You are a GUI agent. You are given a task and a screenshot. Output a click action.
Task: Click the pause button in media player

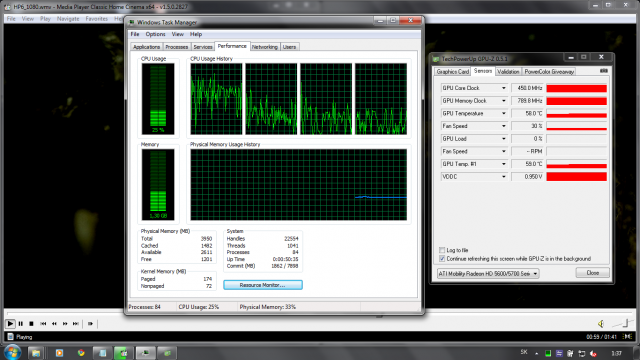click(x=20, y=324)
